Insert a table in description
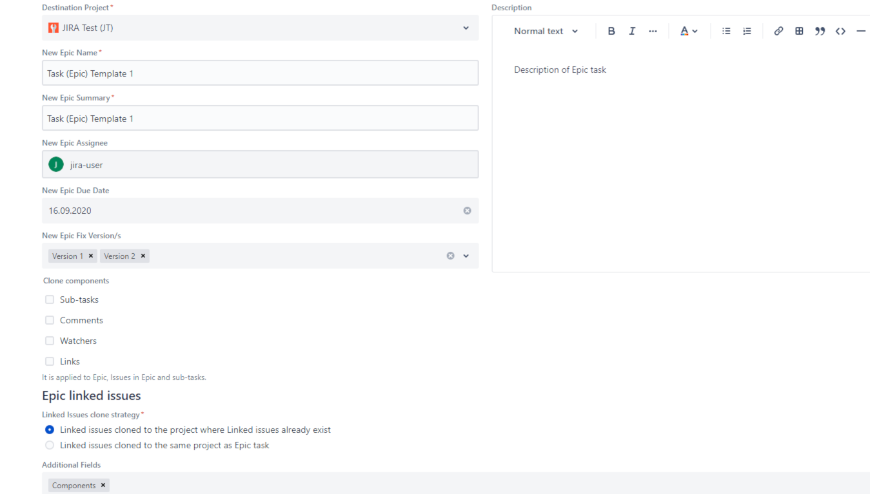The height and width of the screenshot is (494, 870). [799, 31]
